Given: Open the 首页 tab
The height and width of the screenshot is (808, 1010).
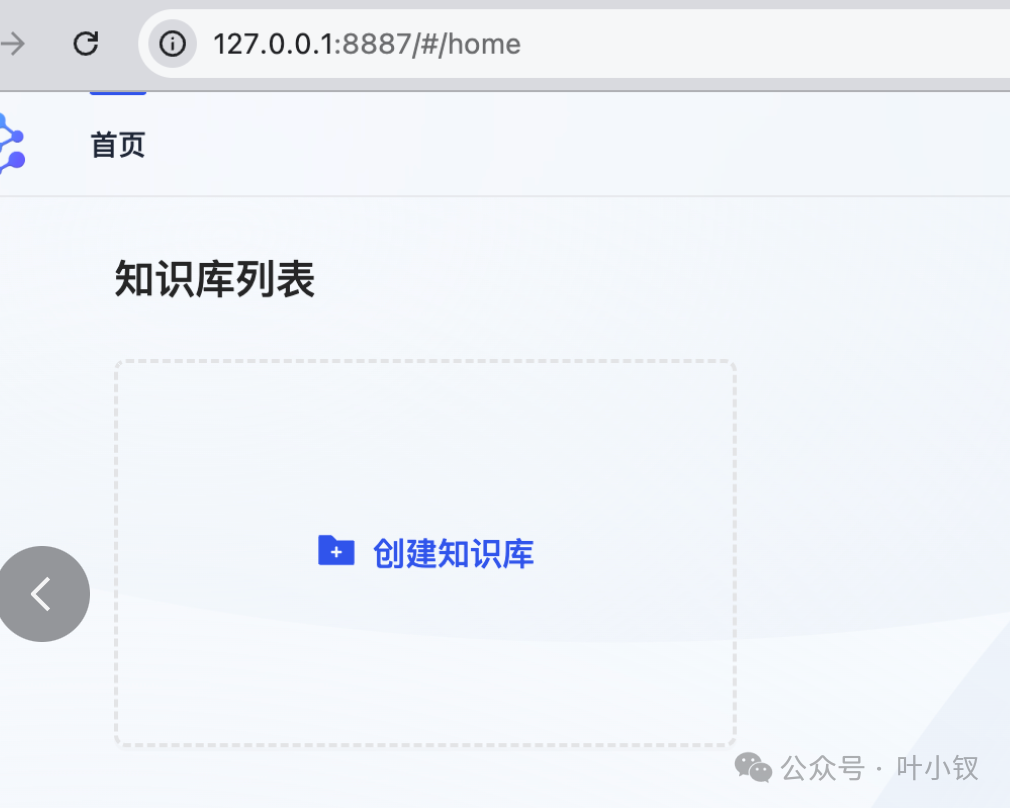Looking at the screenshot, I should 118,144.
